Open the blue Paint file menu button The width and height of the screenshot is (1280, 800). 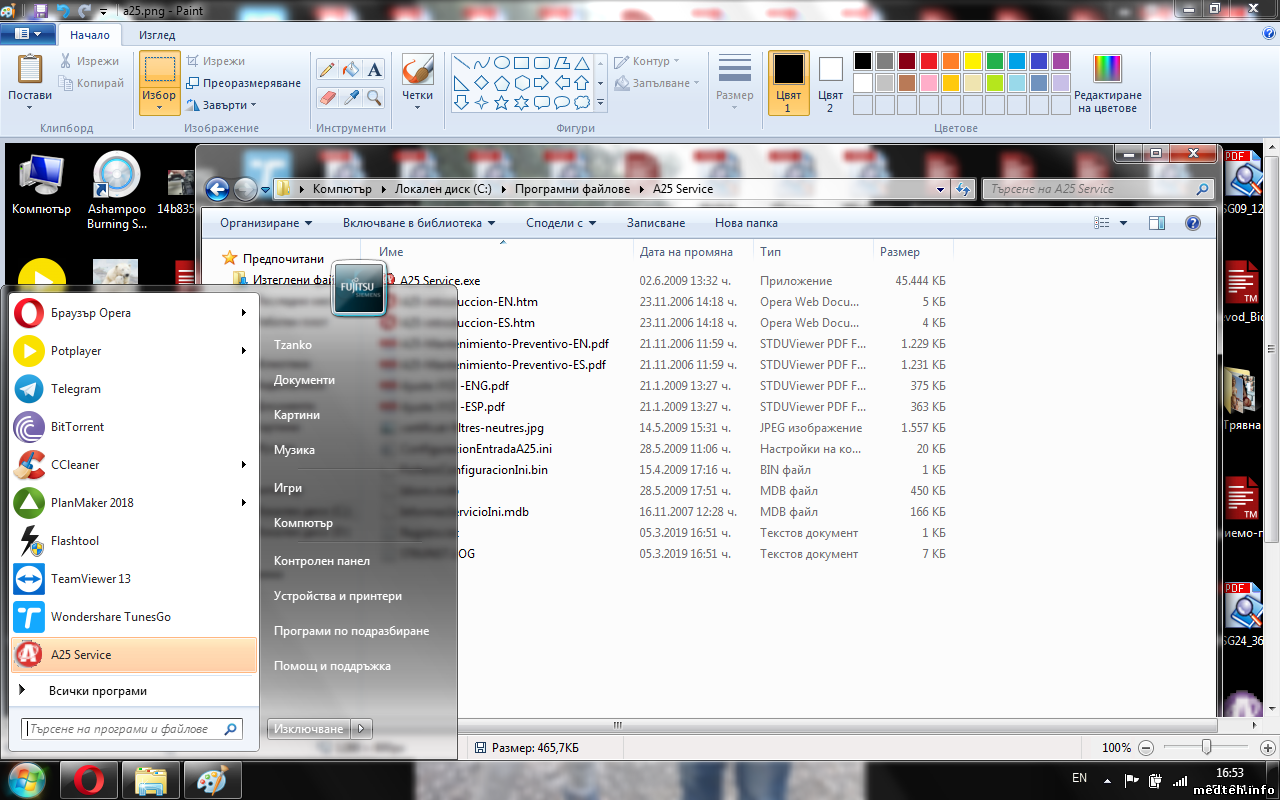tap(28, 34)
